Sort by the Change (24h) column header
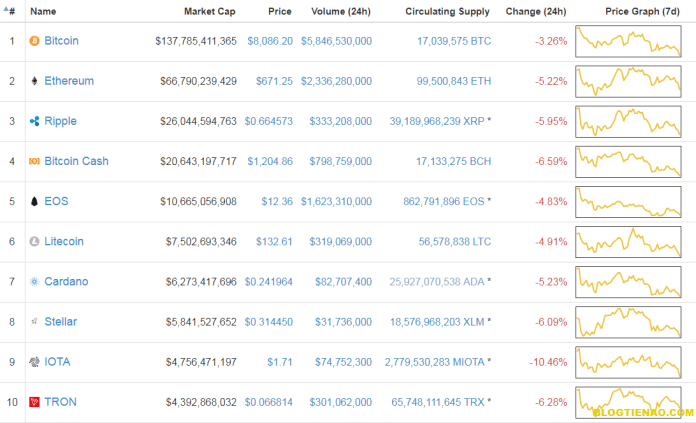The height and width of the screenshot is (423, 696). point(536,11)
